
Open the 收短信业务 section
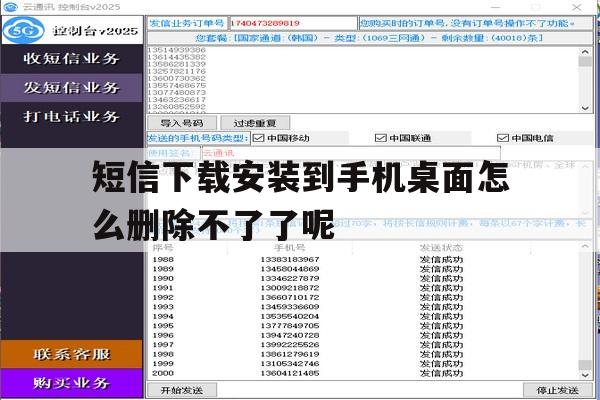(x=72, y=59)
